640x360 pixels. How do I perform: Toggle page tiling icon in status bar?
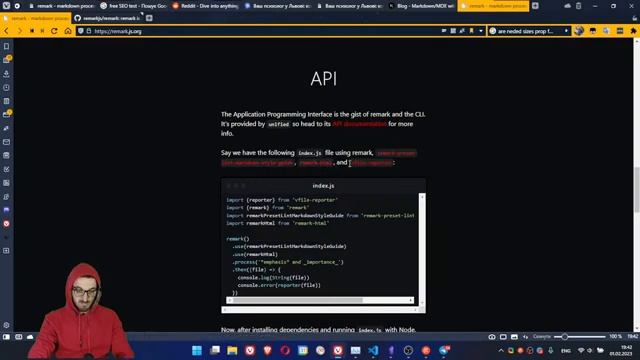click(x=503, y=337)
